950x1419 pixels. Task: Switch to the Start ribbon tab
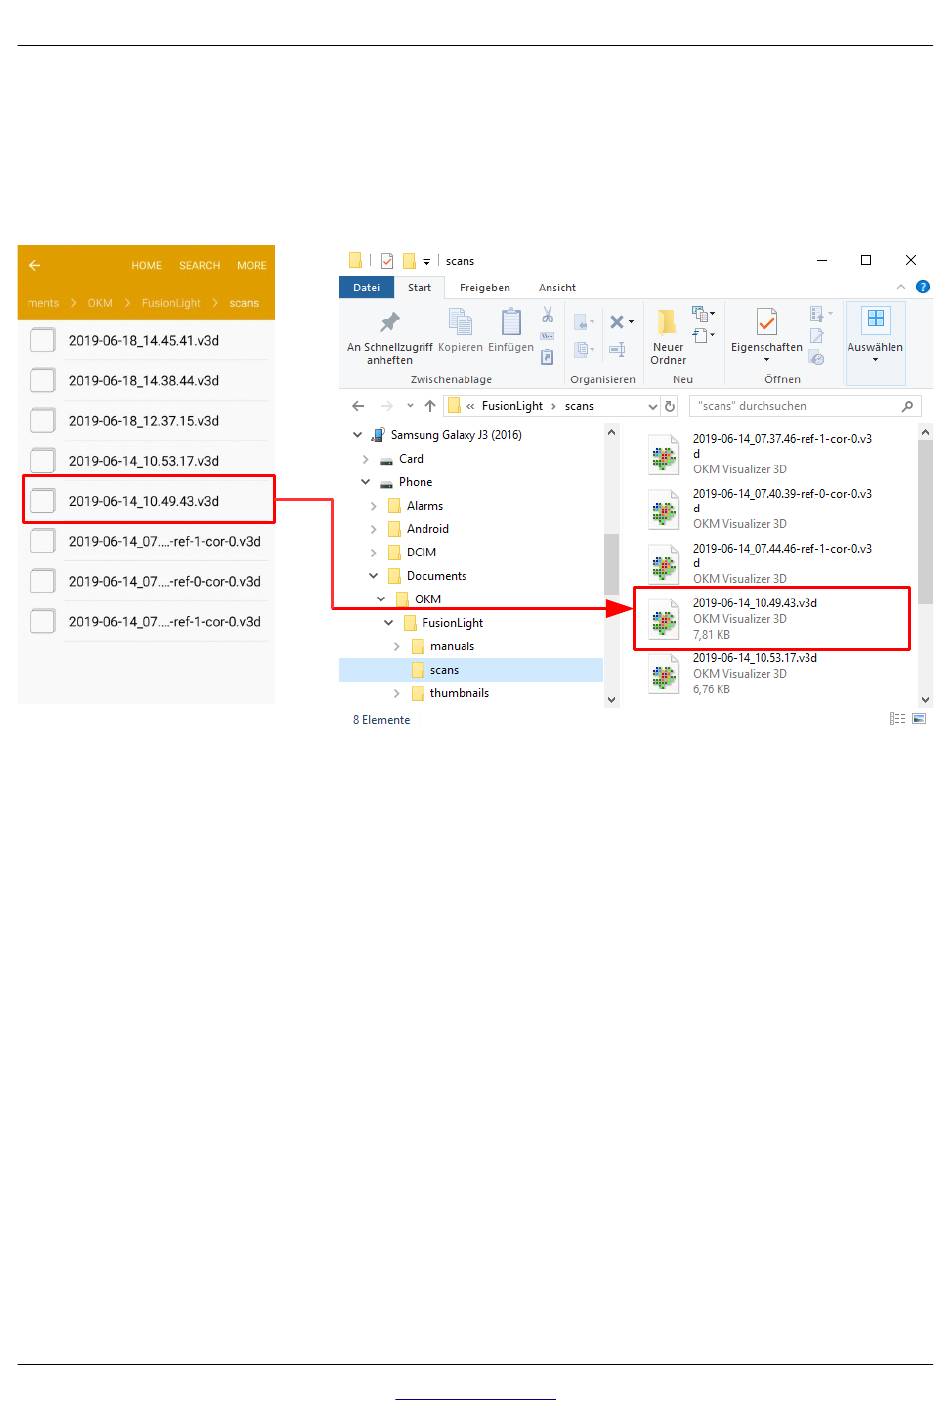tap(419, 287)
